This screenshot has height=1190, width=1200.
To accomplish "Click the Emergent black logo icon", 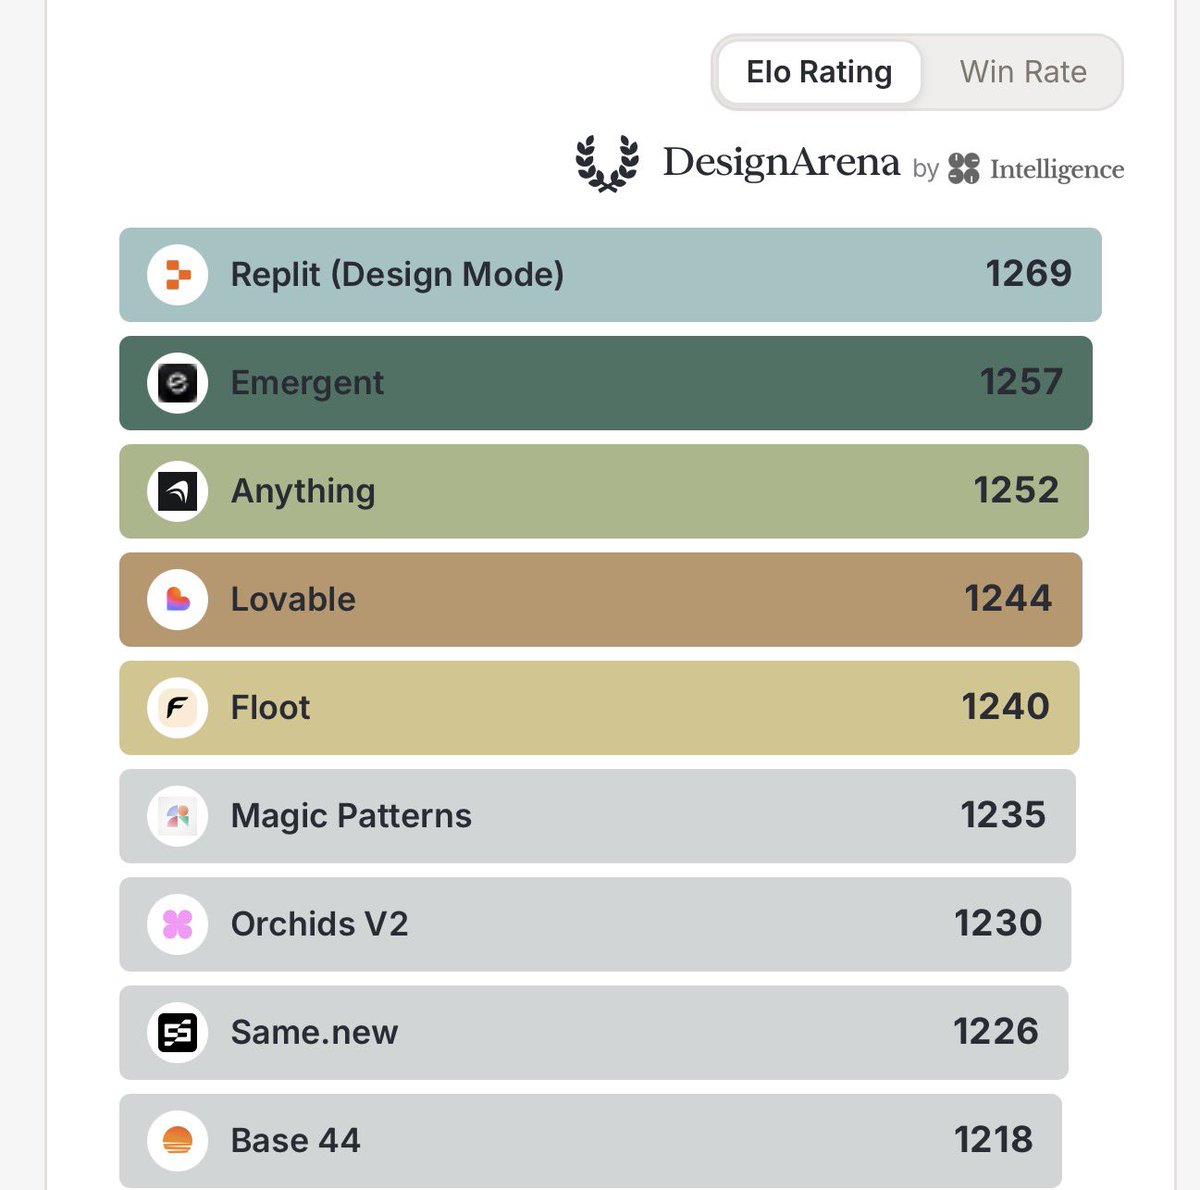I will click(177, 382).
